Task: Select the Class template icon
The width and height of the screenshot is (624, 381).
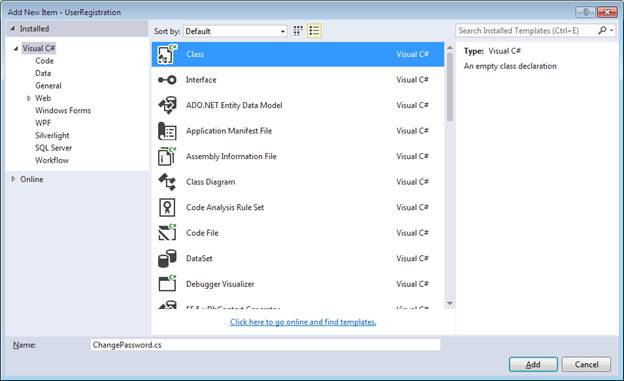Action: click(167, 54)
